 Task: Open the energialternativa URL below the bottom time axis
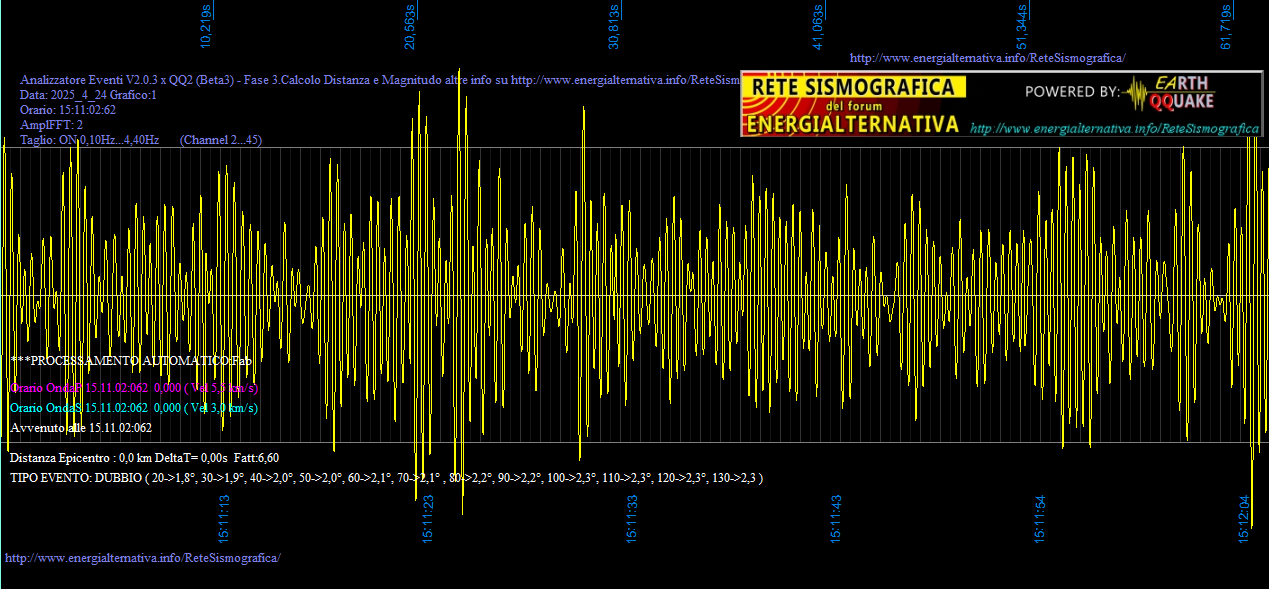pyautogui.click(x=143, y=557)
